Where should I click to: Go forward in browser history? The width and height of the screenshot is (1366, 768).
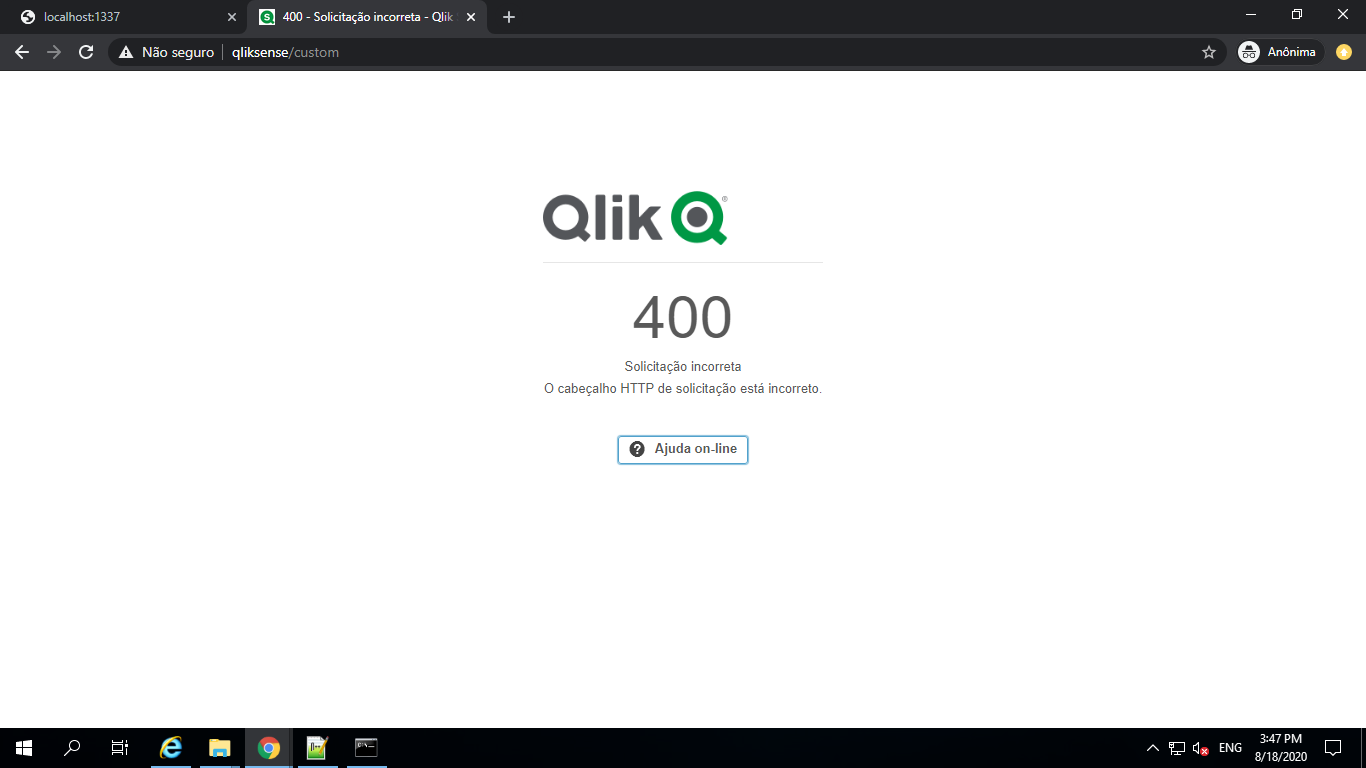(54, 52)
